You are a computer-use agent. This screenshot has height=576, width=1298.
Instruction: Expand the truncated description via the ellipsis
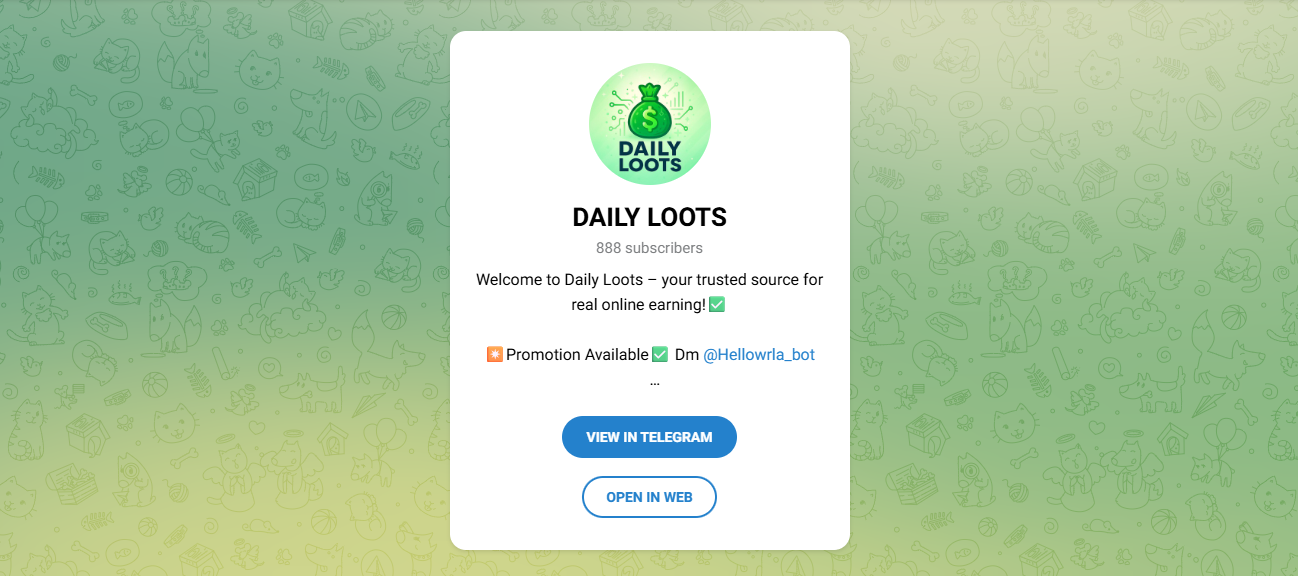pyautogui.click(x=654, y=381)
